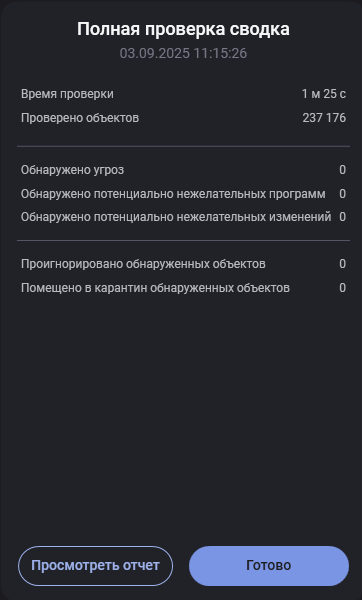
Task: Click the quarantined objects count value
Action: coord(342,288)
